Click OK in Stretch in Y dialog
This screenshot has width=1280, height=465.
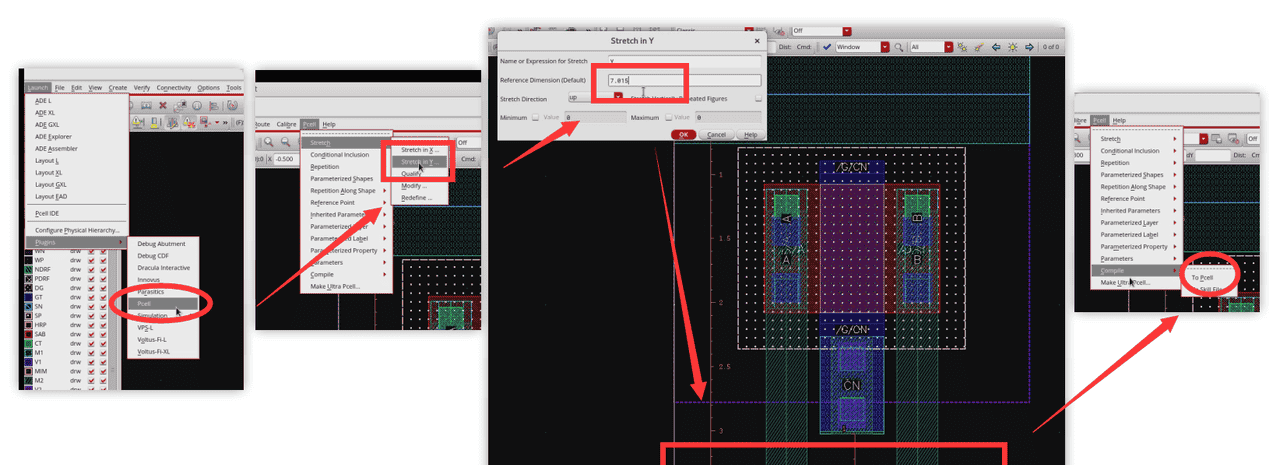coord(683,134)
